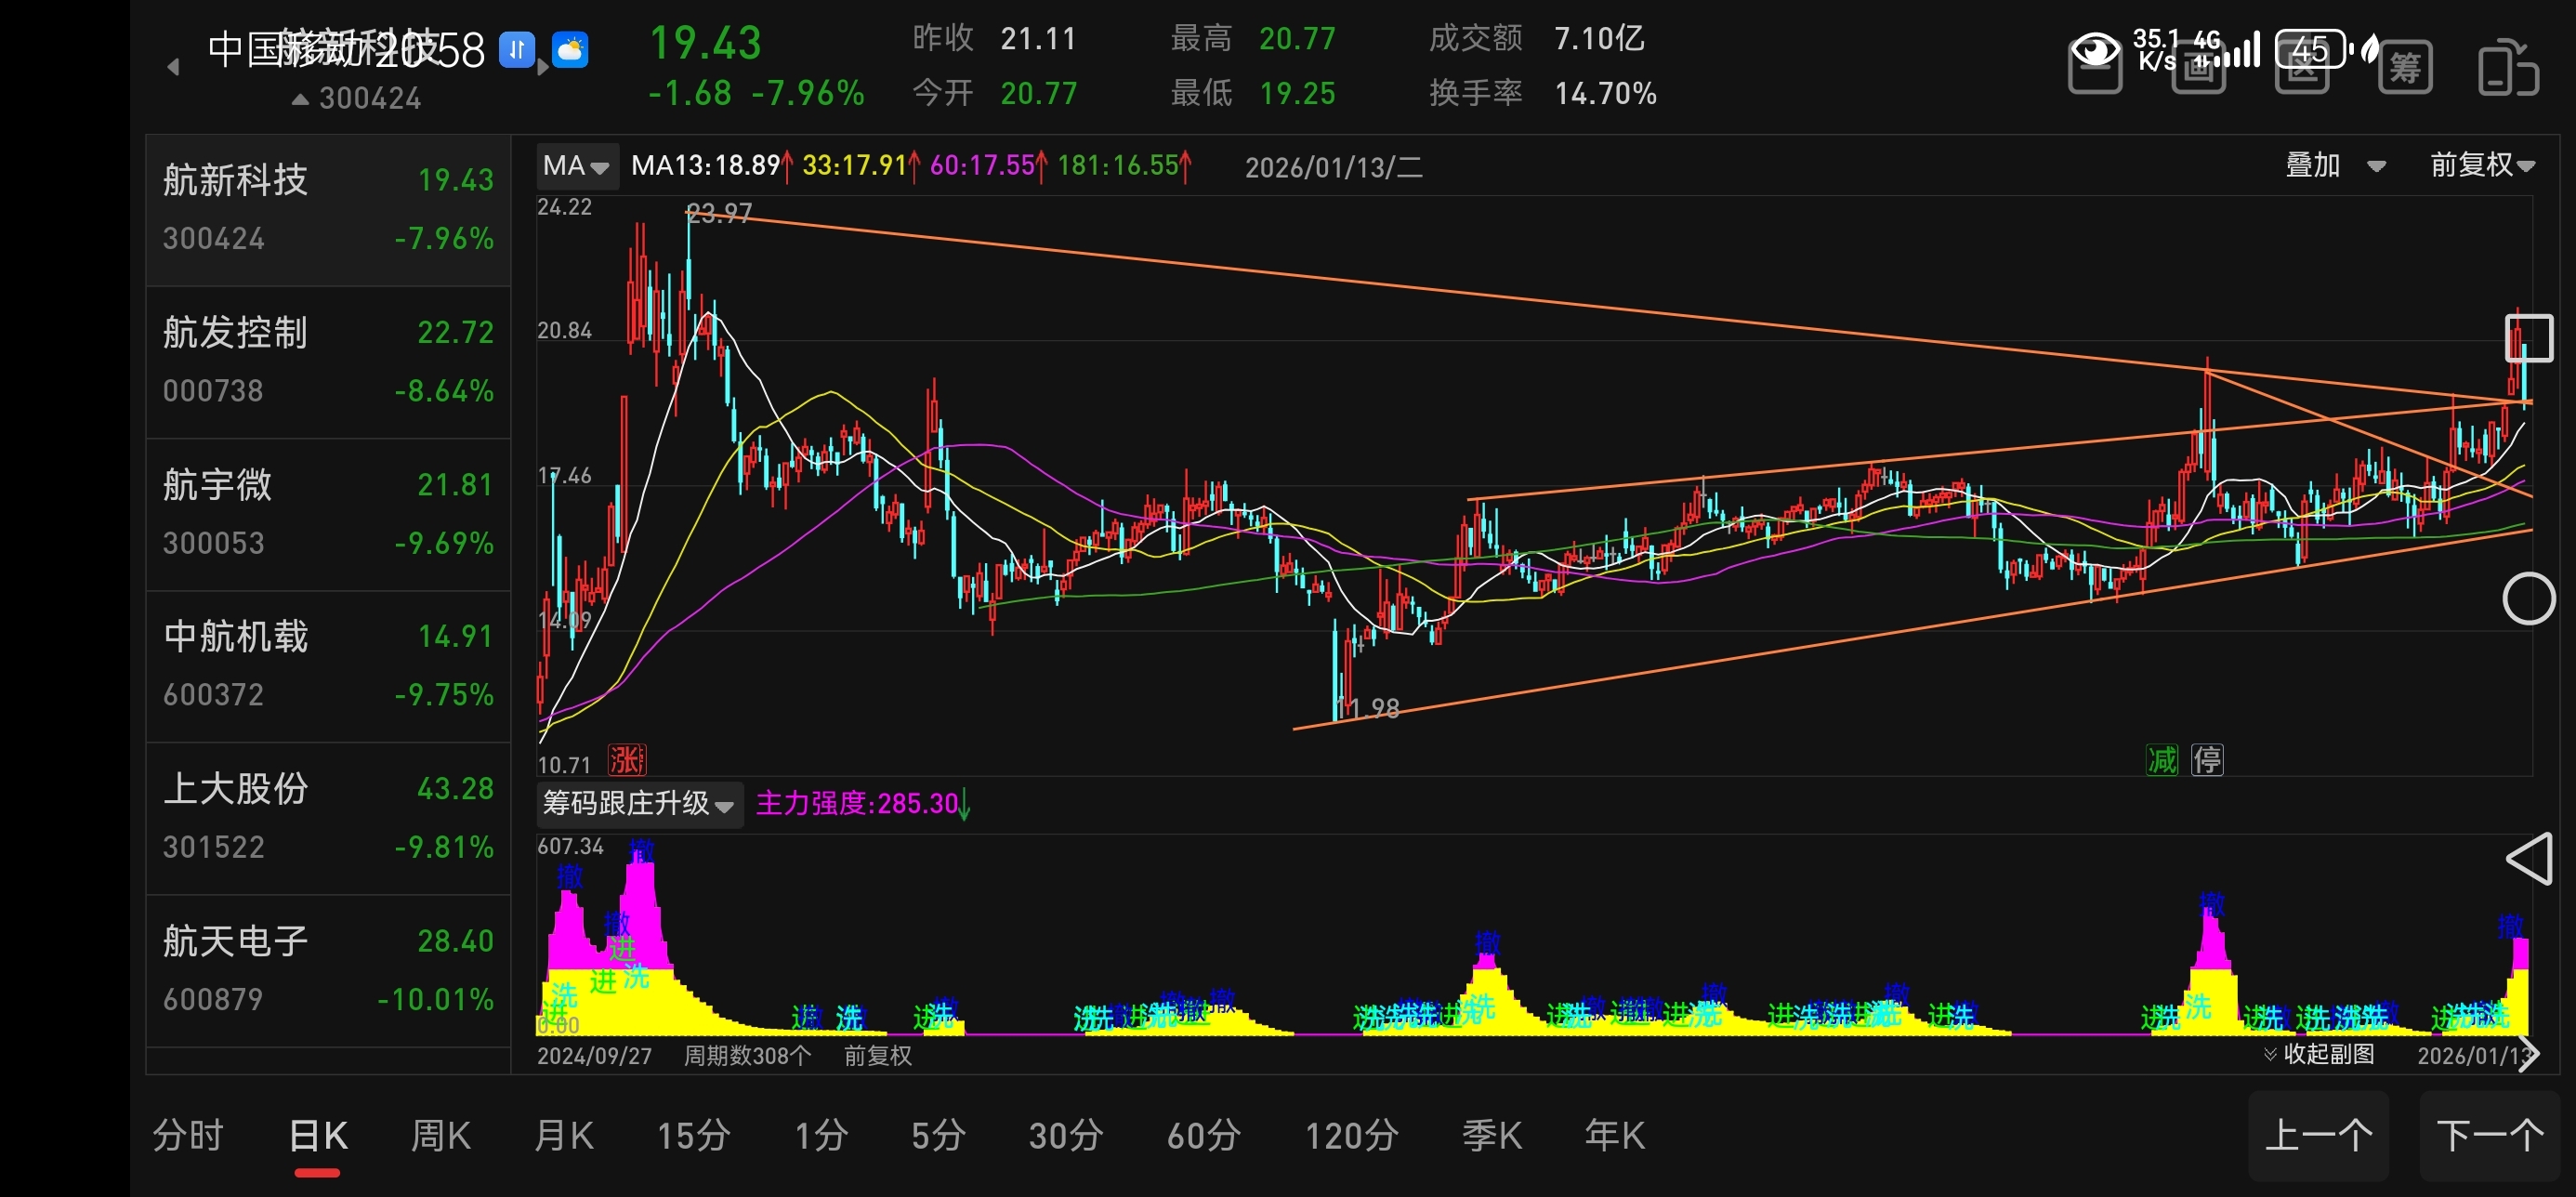This screenshot has height=1197, width=2576.
Task: Tap the 筹 chip distribution icon
Action: 2404,68
